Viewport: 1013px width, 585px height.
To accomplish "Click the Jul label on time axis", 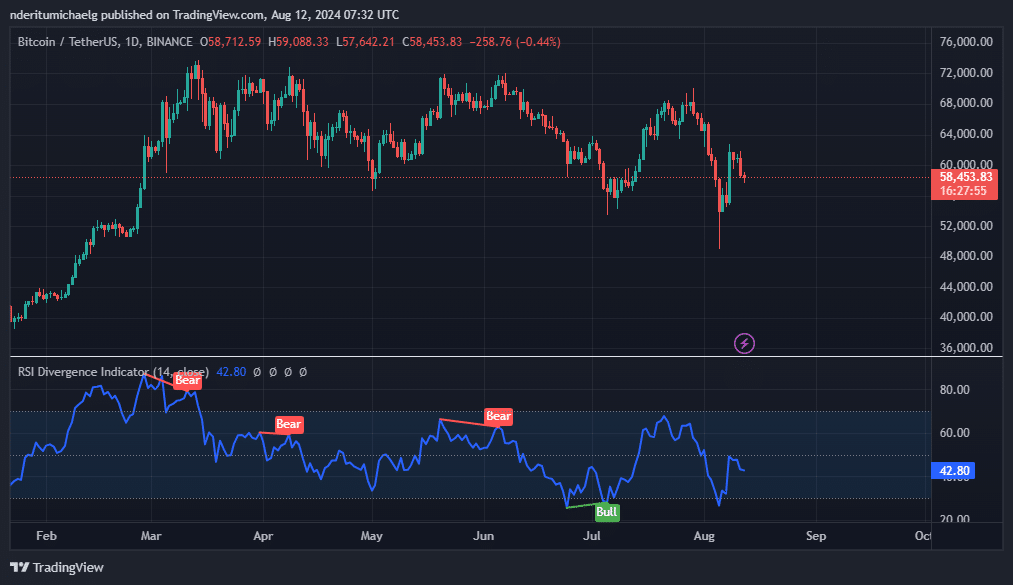I will coord(592,536).
